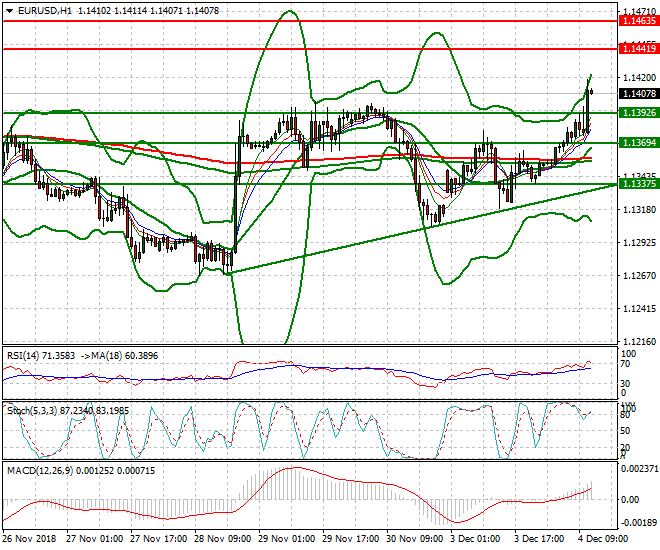This screenshot has width=660, height=550.
Task: Click the 26 Nov 2018 time axis label
Action: pyautogui.click(x=29, y=539)
